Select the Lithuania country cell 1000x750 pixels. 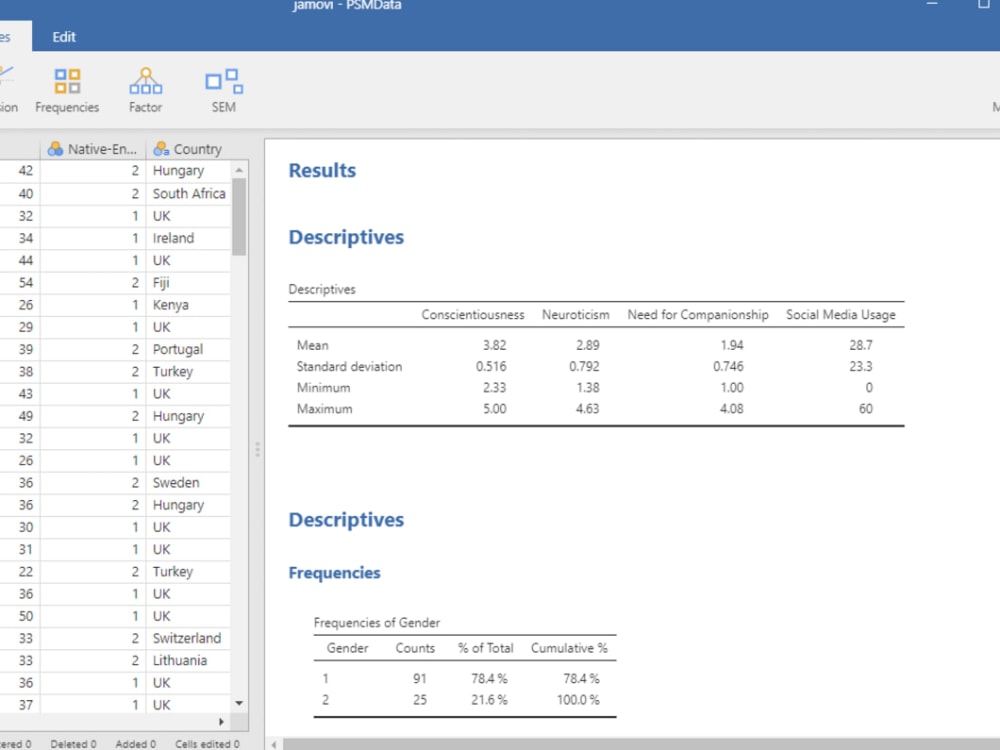coord(189,661)
